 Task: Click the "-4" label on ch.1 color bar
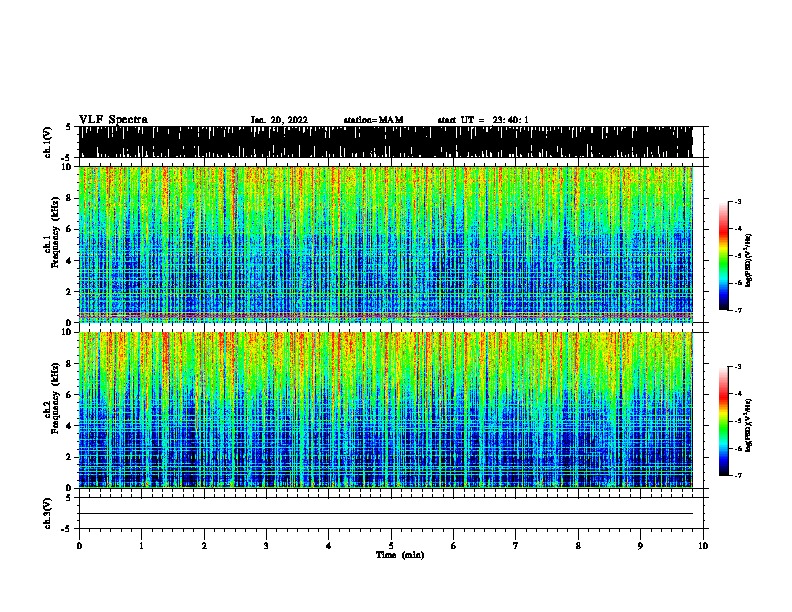tap(738, 229)
